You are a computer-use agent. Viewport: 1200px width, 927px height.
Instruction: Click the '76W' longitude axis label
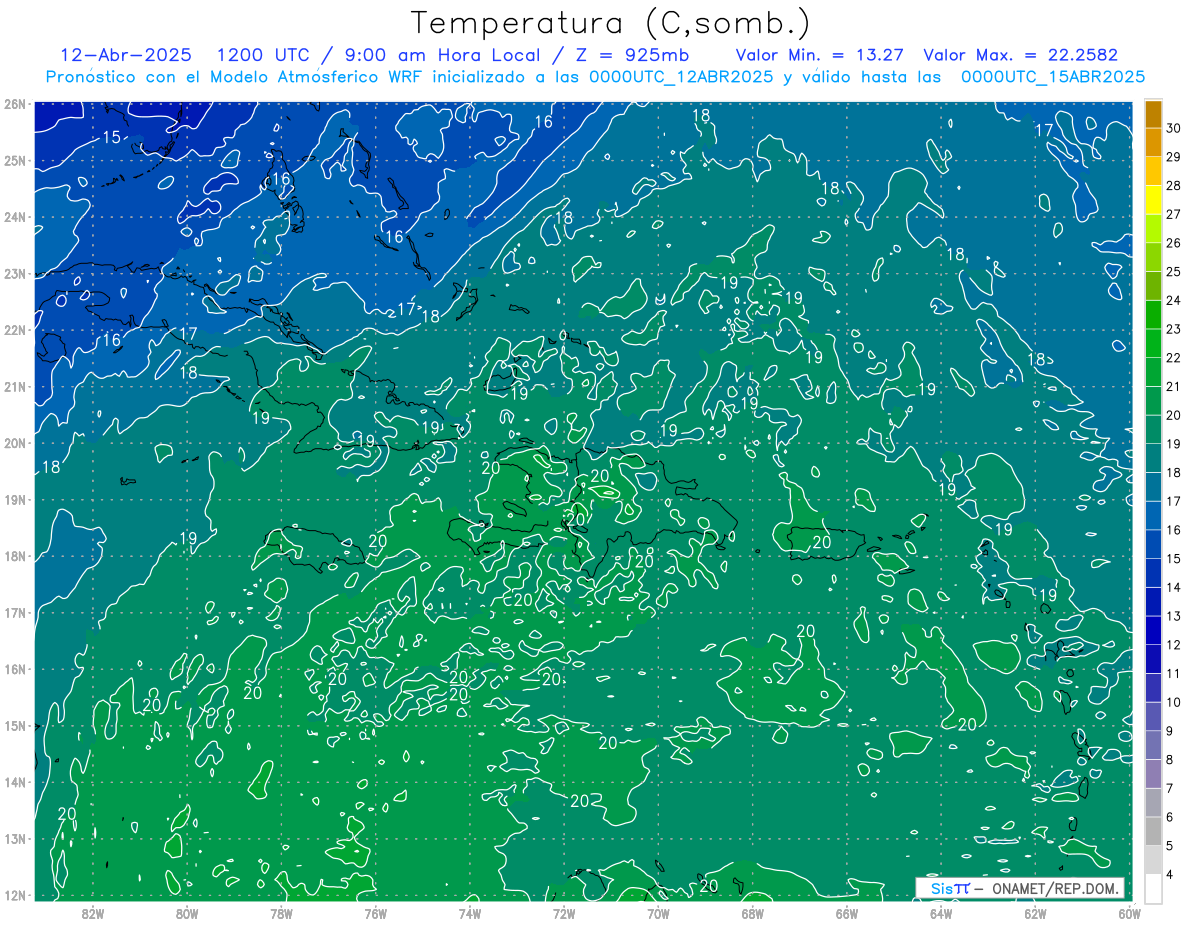click(x=375, y=913)
